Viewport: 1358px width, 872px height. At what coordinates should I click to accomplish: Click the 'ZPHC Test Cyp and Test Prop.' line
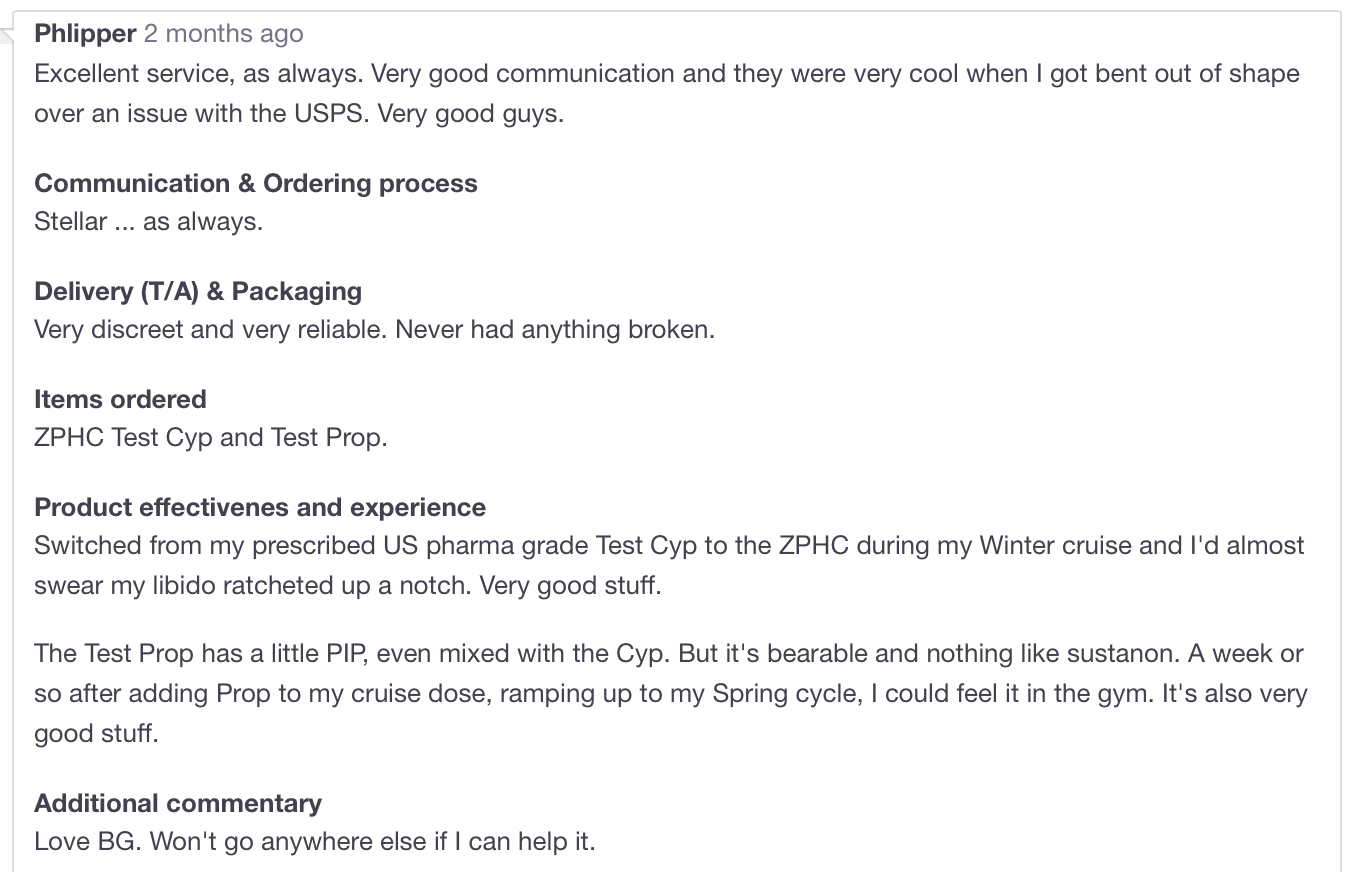click(210, 437)
